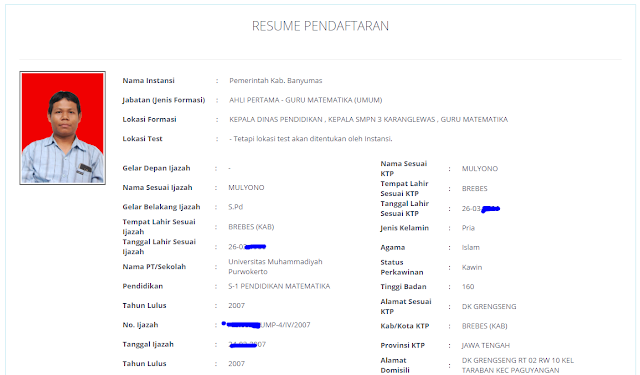
Task: Select the 'Tanggal Lahir Sesuai KTP' label
Action: (x=404, y=209)
